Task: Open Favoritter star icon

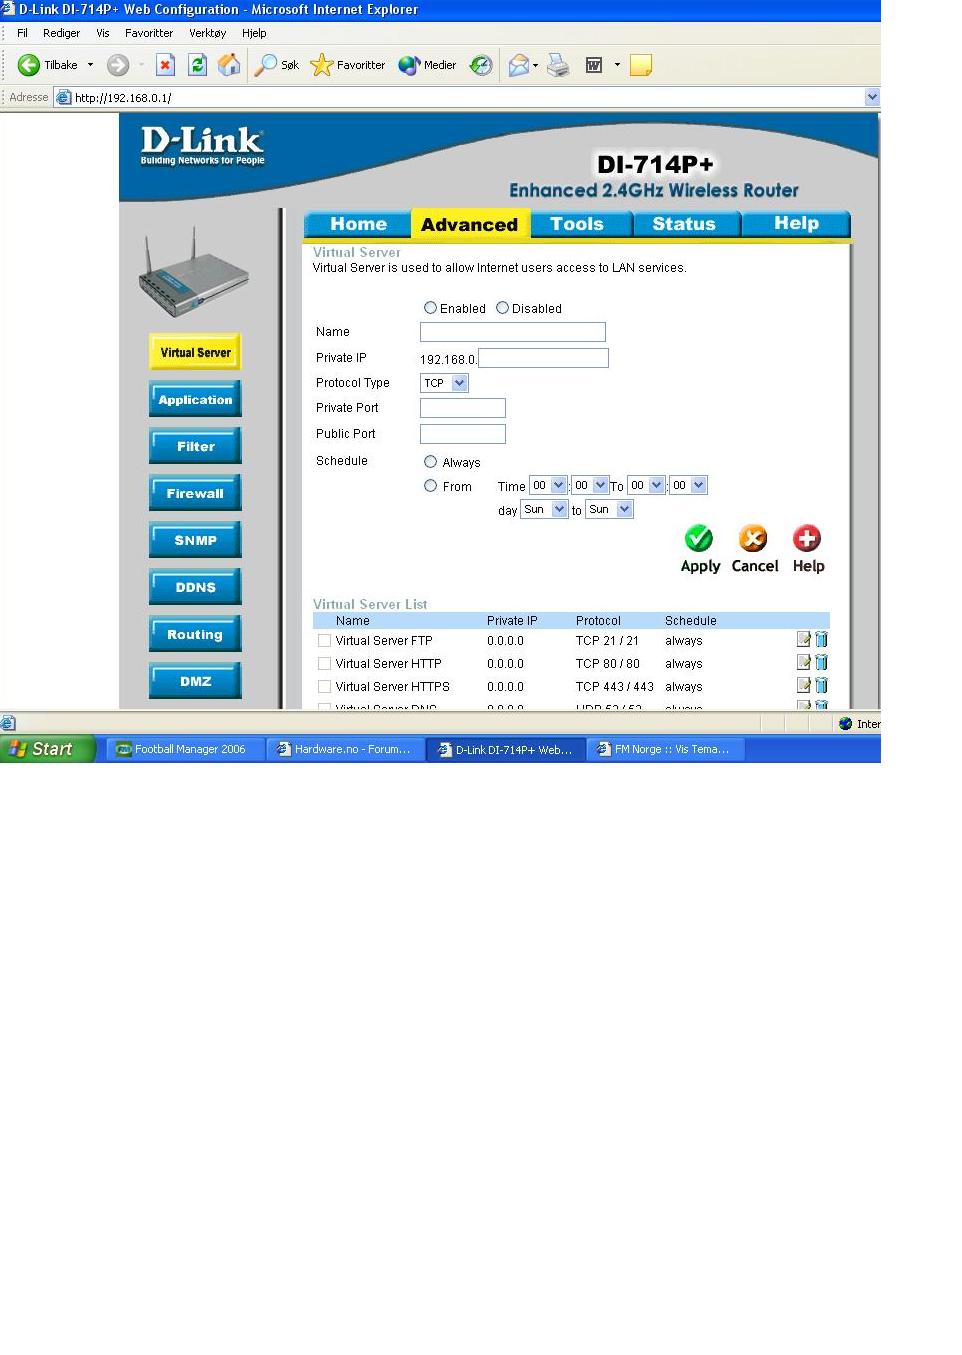Action: tap(322, 65)
